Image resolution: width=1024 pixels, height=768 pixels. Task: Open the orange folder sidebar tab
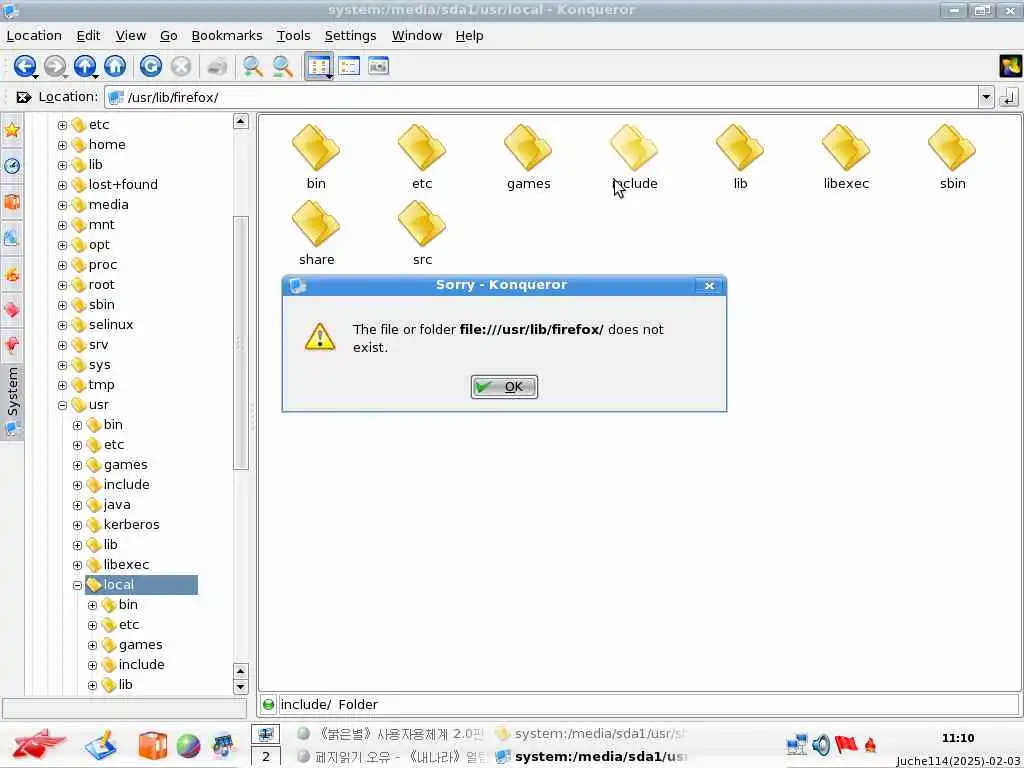pos(12,202)
